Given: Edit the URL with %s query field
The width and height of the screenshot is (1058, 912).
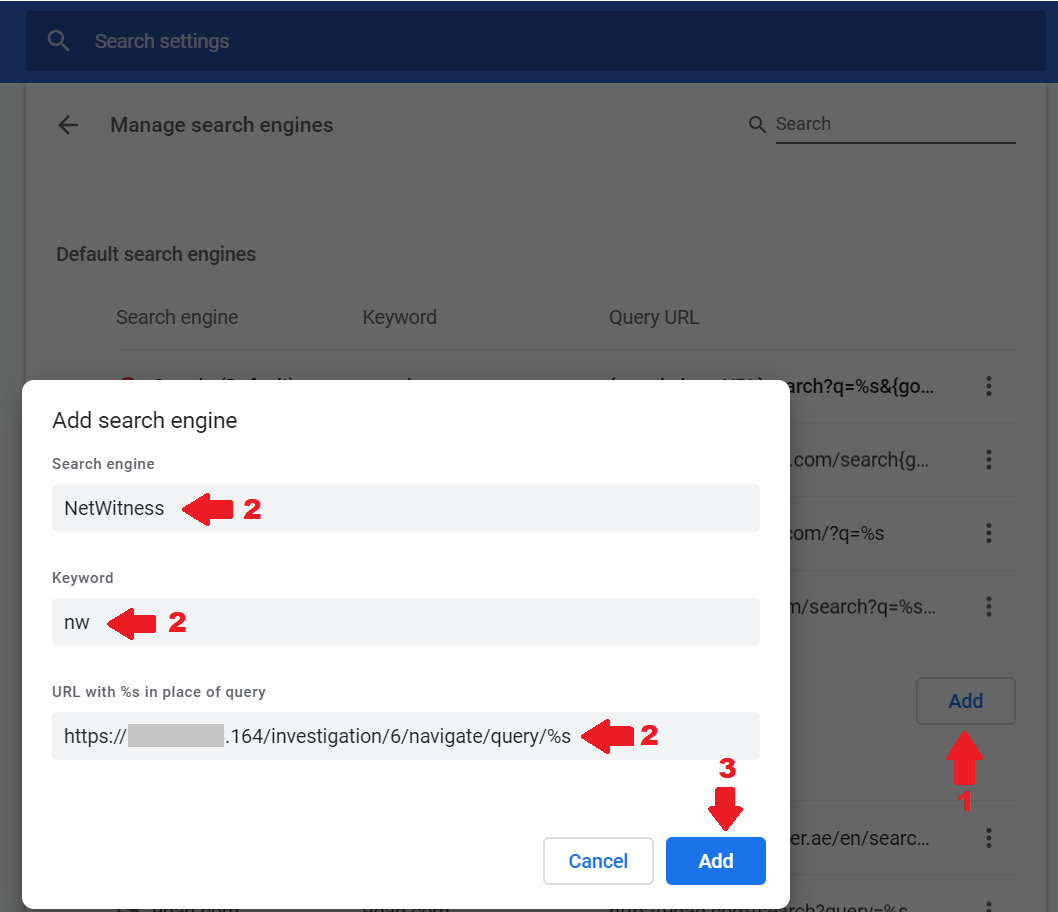Looking at the screenshot, I should point(406,736).
